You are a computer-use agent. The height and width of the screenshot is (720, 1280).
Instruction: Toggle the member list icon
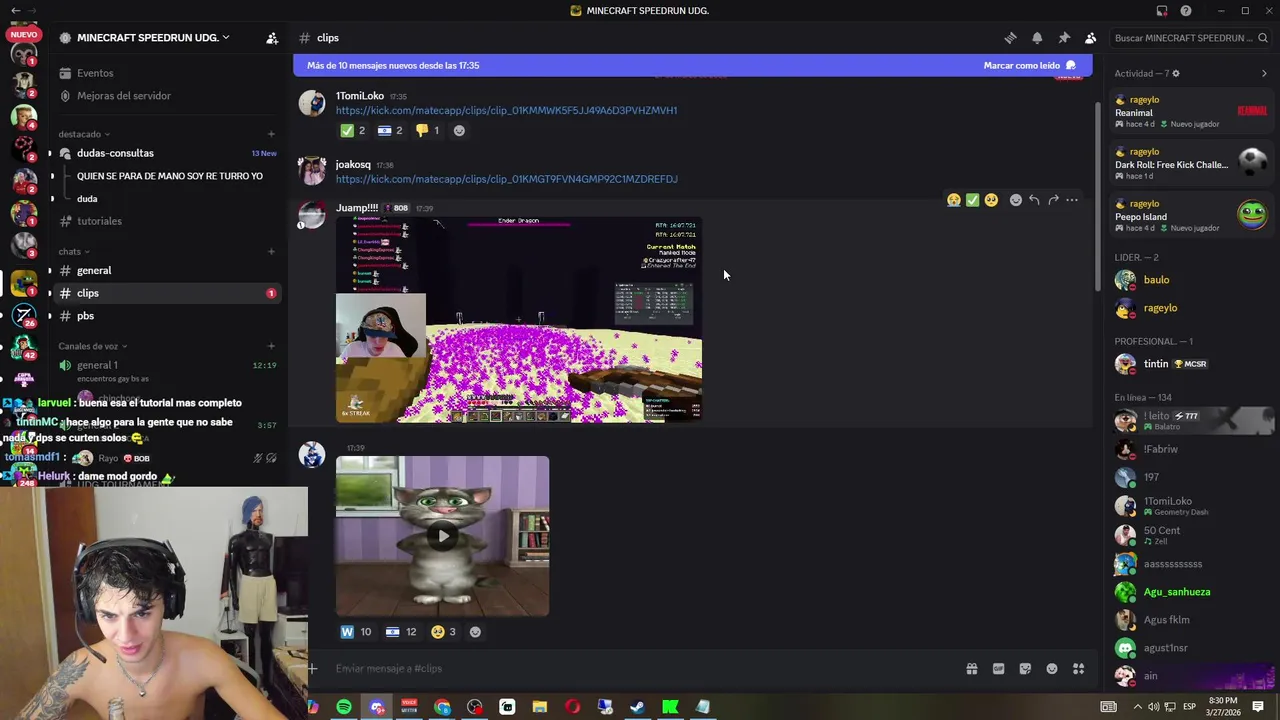[x=1090, y=38]
